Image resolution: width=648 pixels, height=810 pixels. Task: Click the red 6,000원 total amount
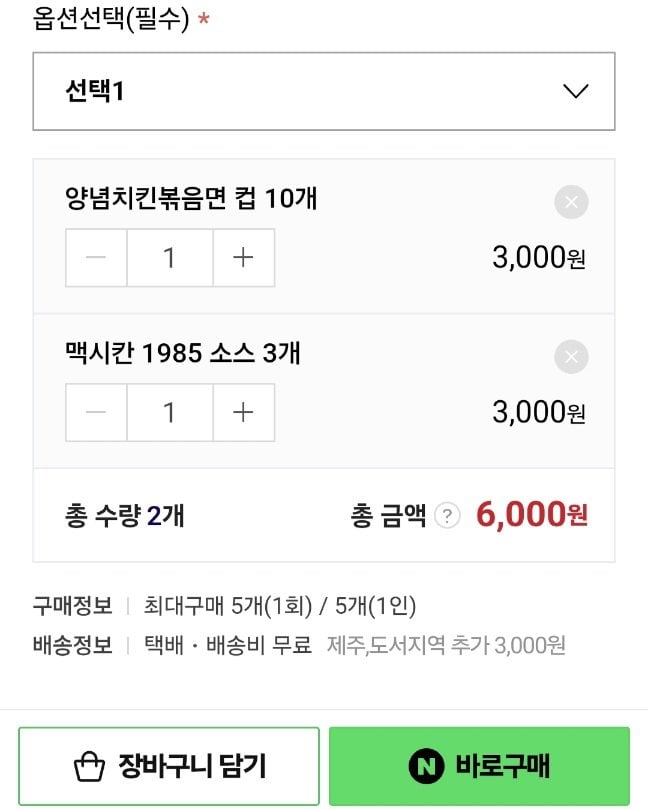pyautogui.click(x=532, y=515)
